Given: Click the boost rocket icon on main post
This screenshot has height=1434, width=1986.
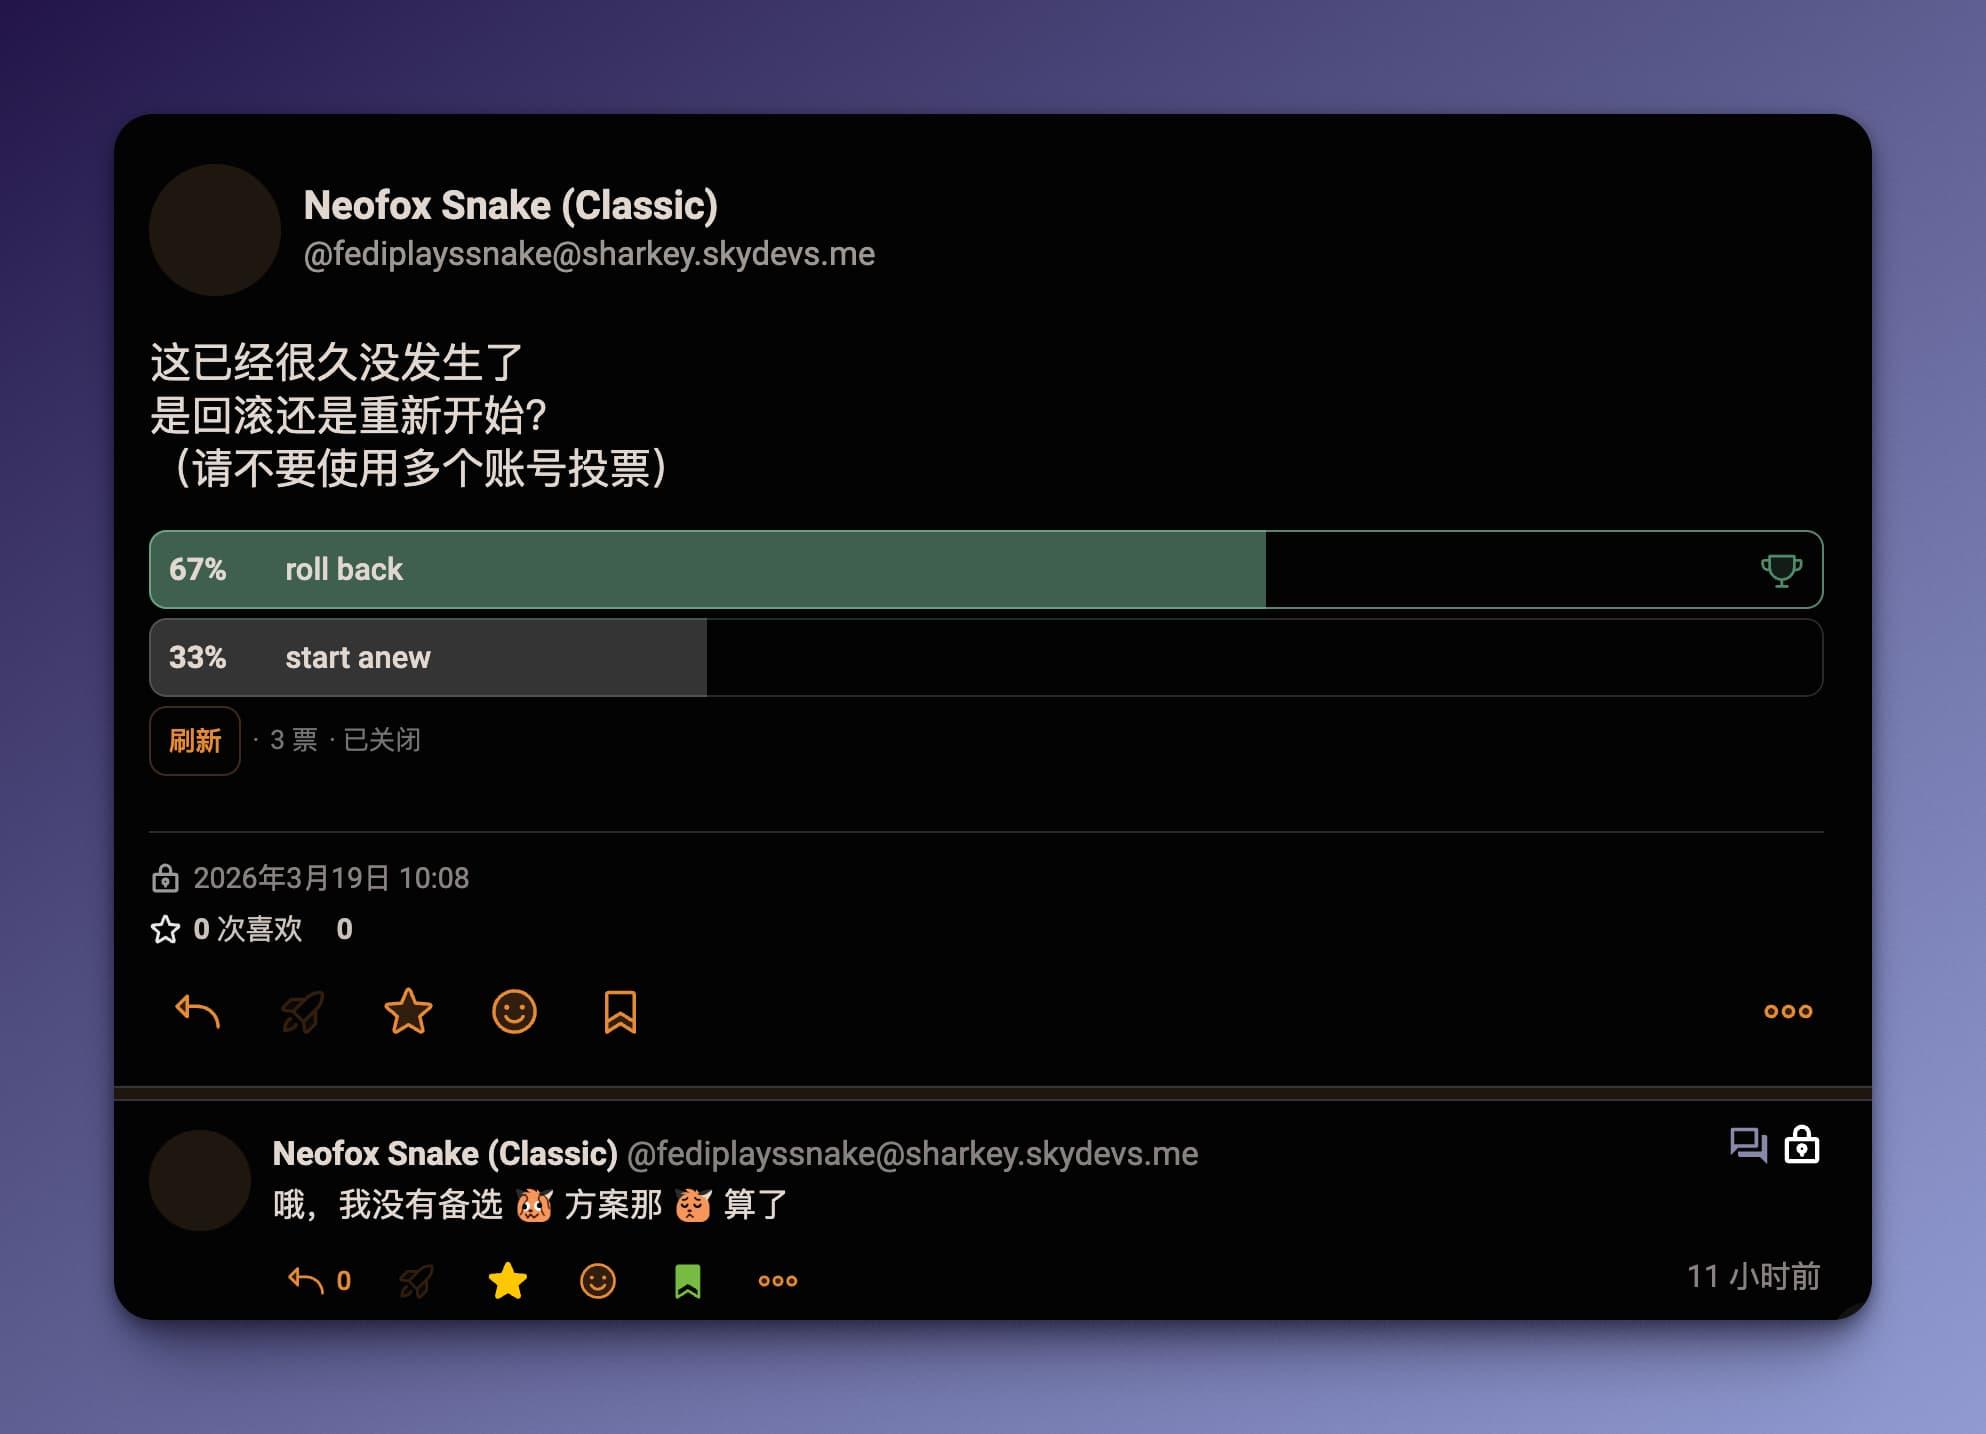Looking at the screenshot, I should (302, 1012).
